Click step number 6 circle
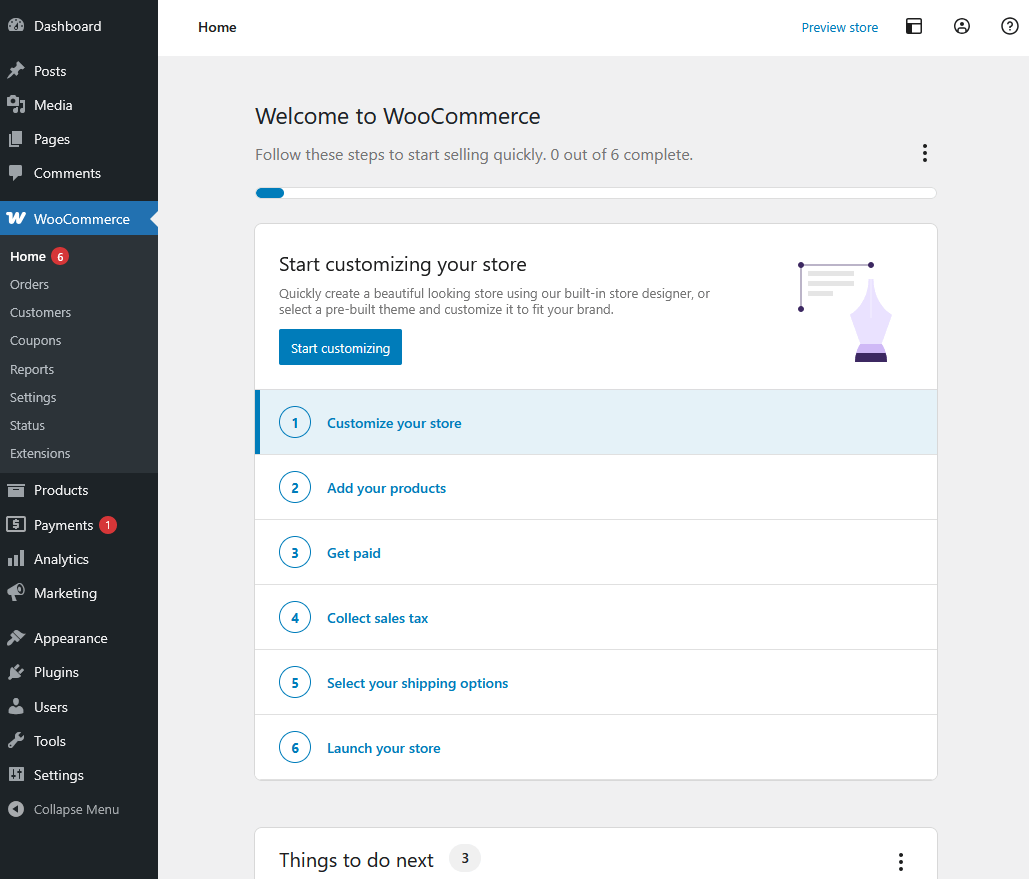 click(295, 748)
